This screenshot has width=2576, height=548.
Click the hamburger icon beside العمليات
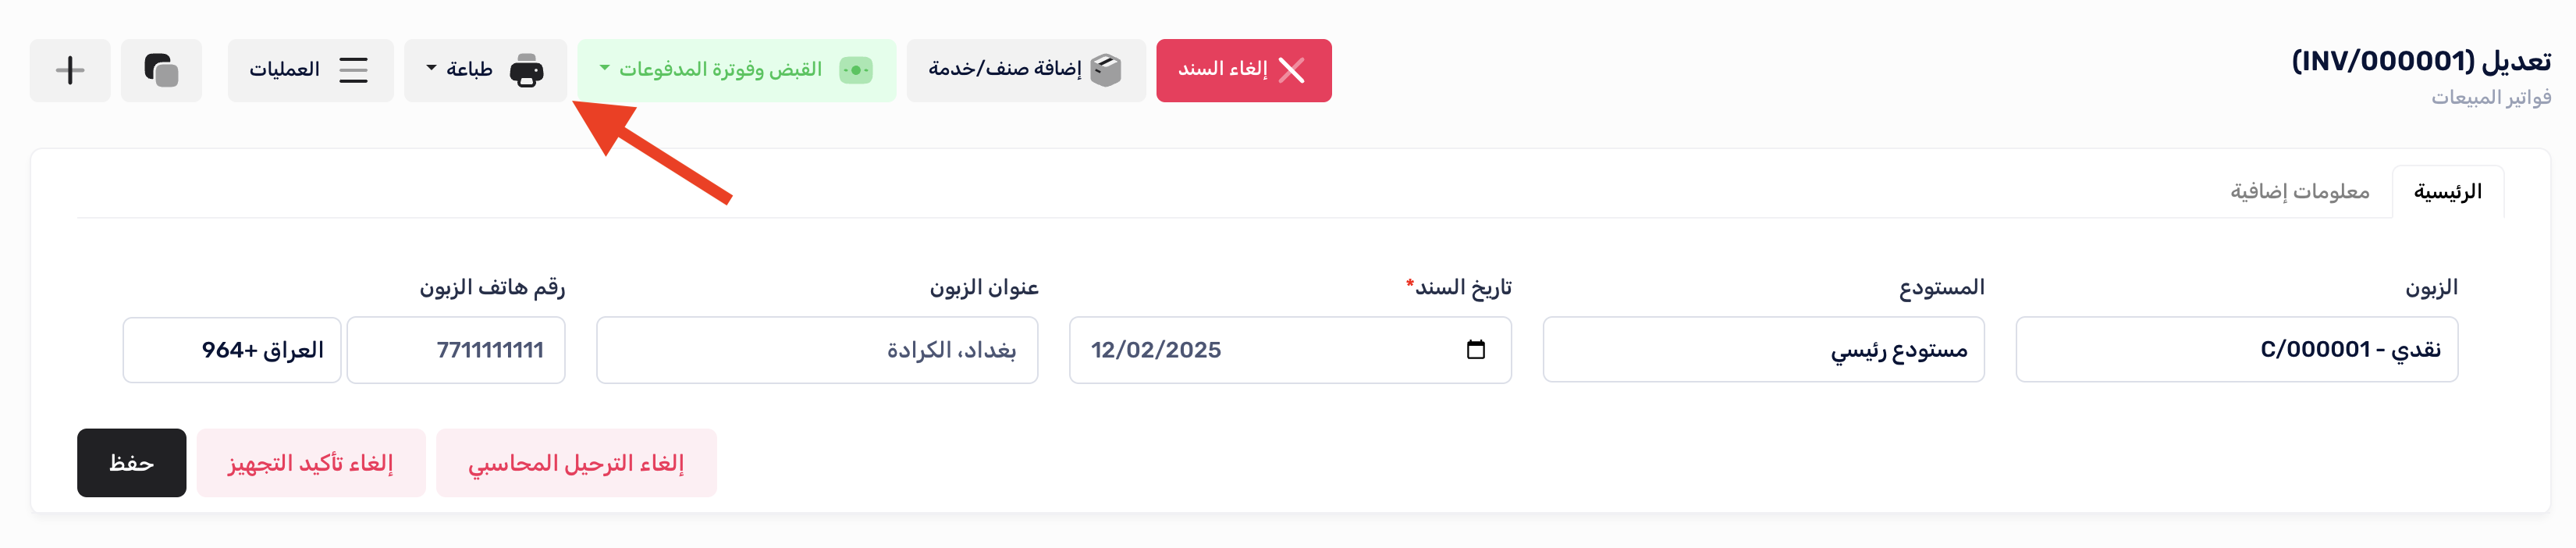click(x=353, y=70)
